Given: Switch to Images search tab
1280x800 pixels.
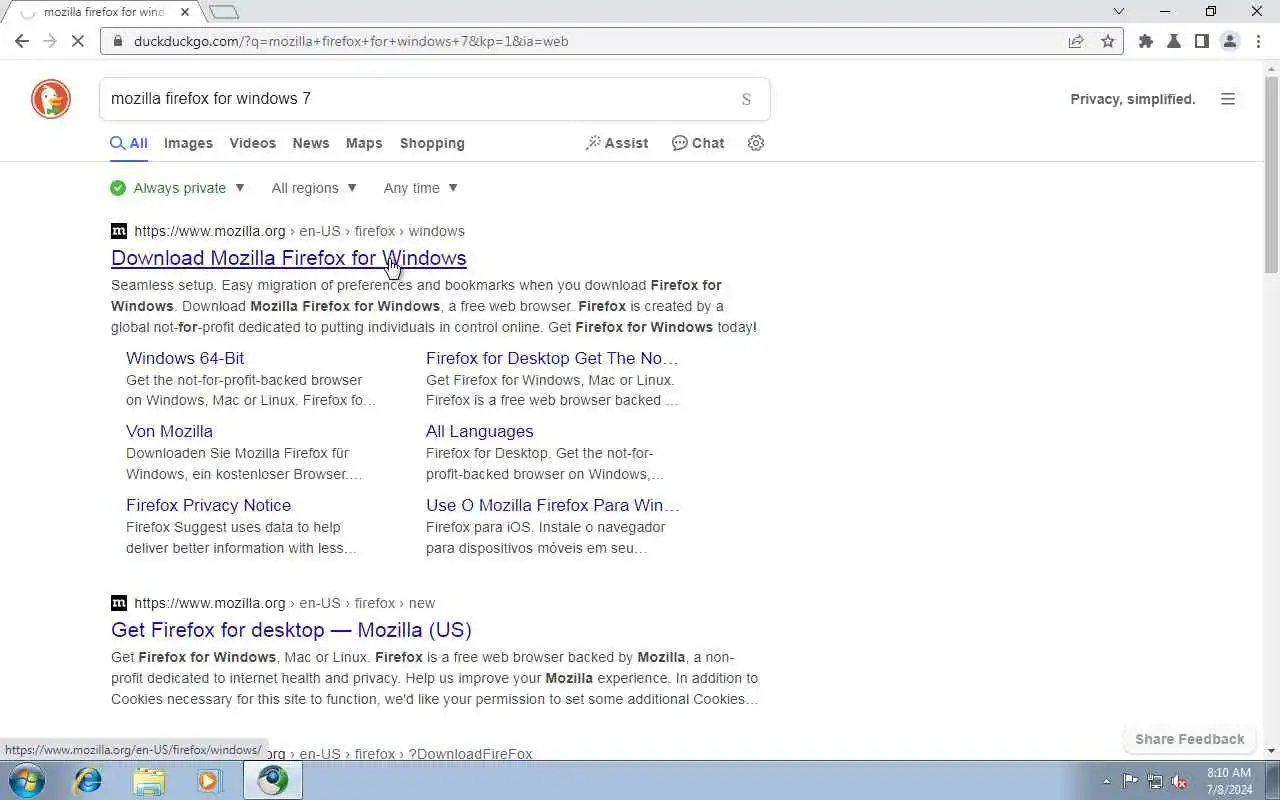Looking at the screenshot, I should tap(188, 143).
